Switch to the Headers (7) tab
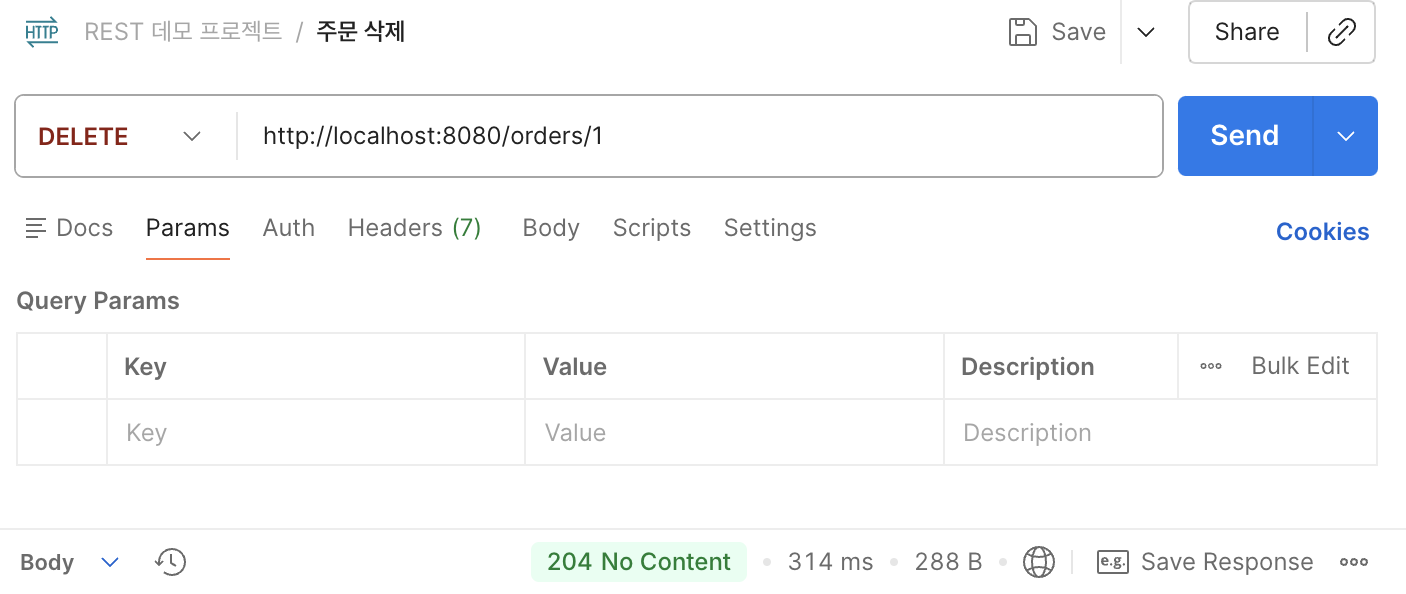The height and width of the screenshot is (594, 1406). click(x=414, y=228)
